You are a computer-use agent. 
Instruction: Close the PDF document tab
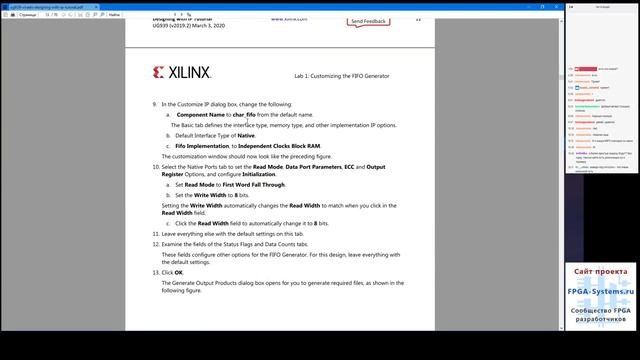coord(96,7)
